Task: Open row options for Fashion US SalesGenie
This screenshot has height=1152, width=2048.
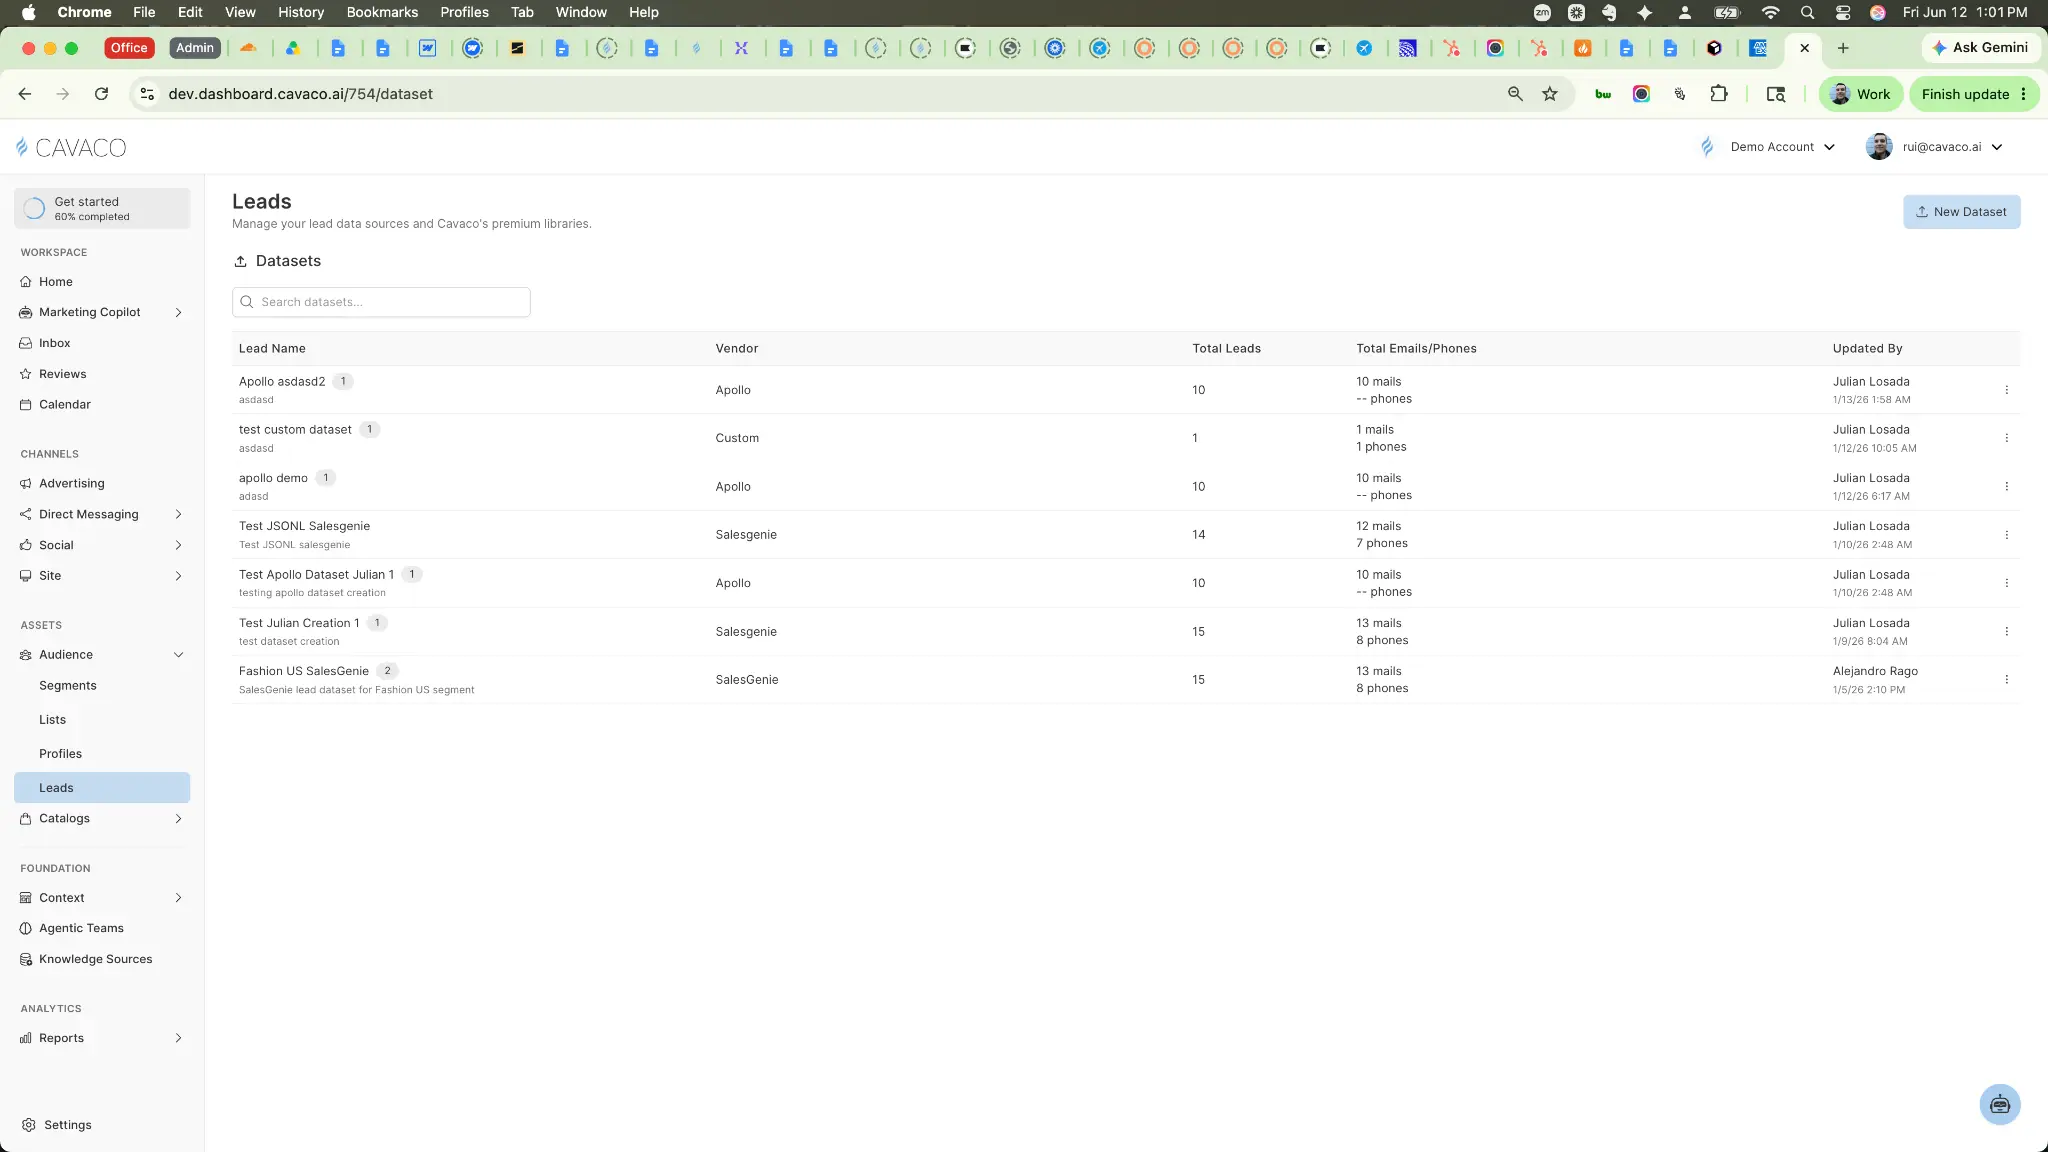Action: pos(2006,679)
